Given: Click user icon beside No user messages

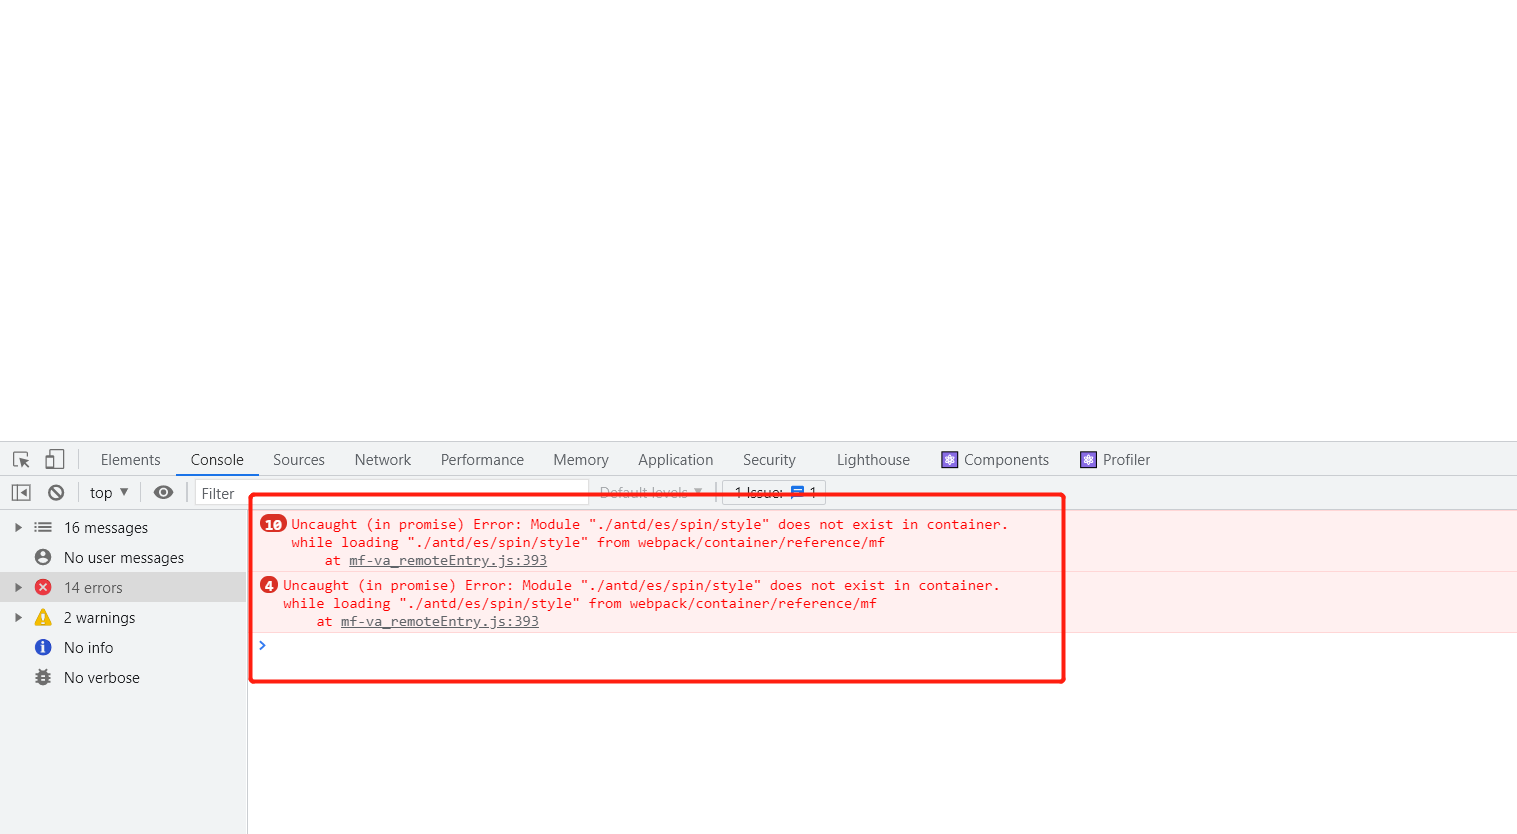Looking at the screenshot, I should tap(43, 557).
